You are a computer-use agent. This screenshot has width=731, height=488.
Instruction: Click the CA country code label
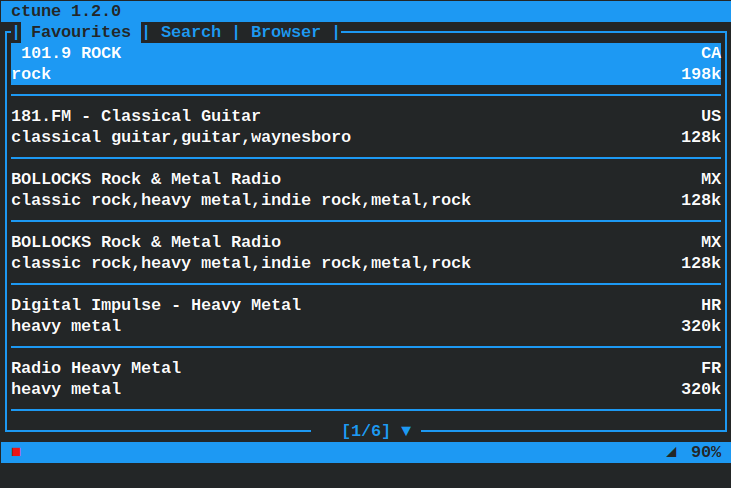point(711,53)
